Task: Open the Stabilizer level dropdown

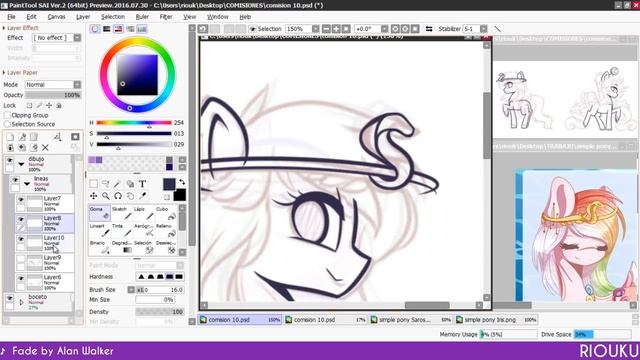Action: click(x=484, y=29)
